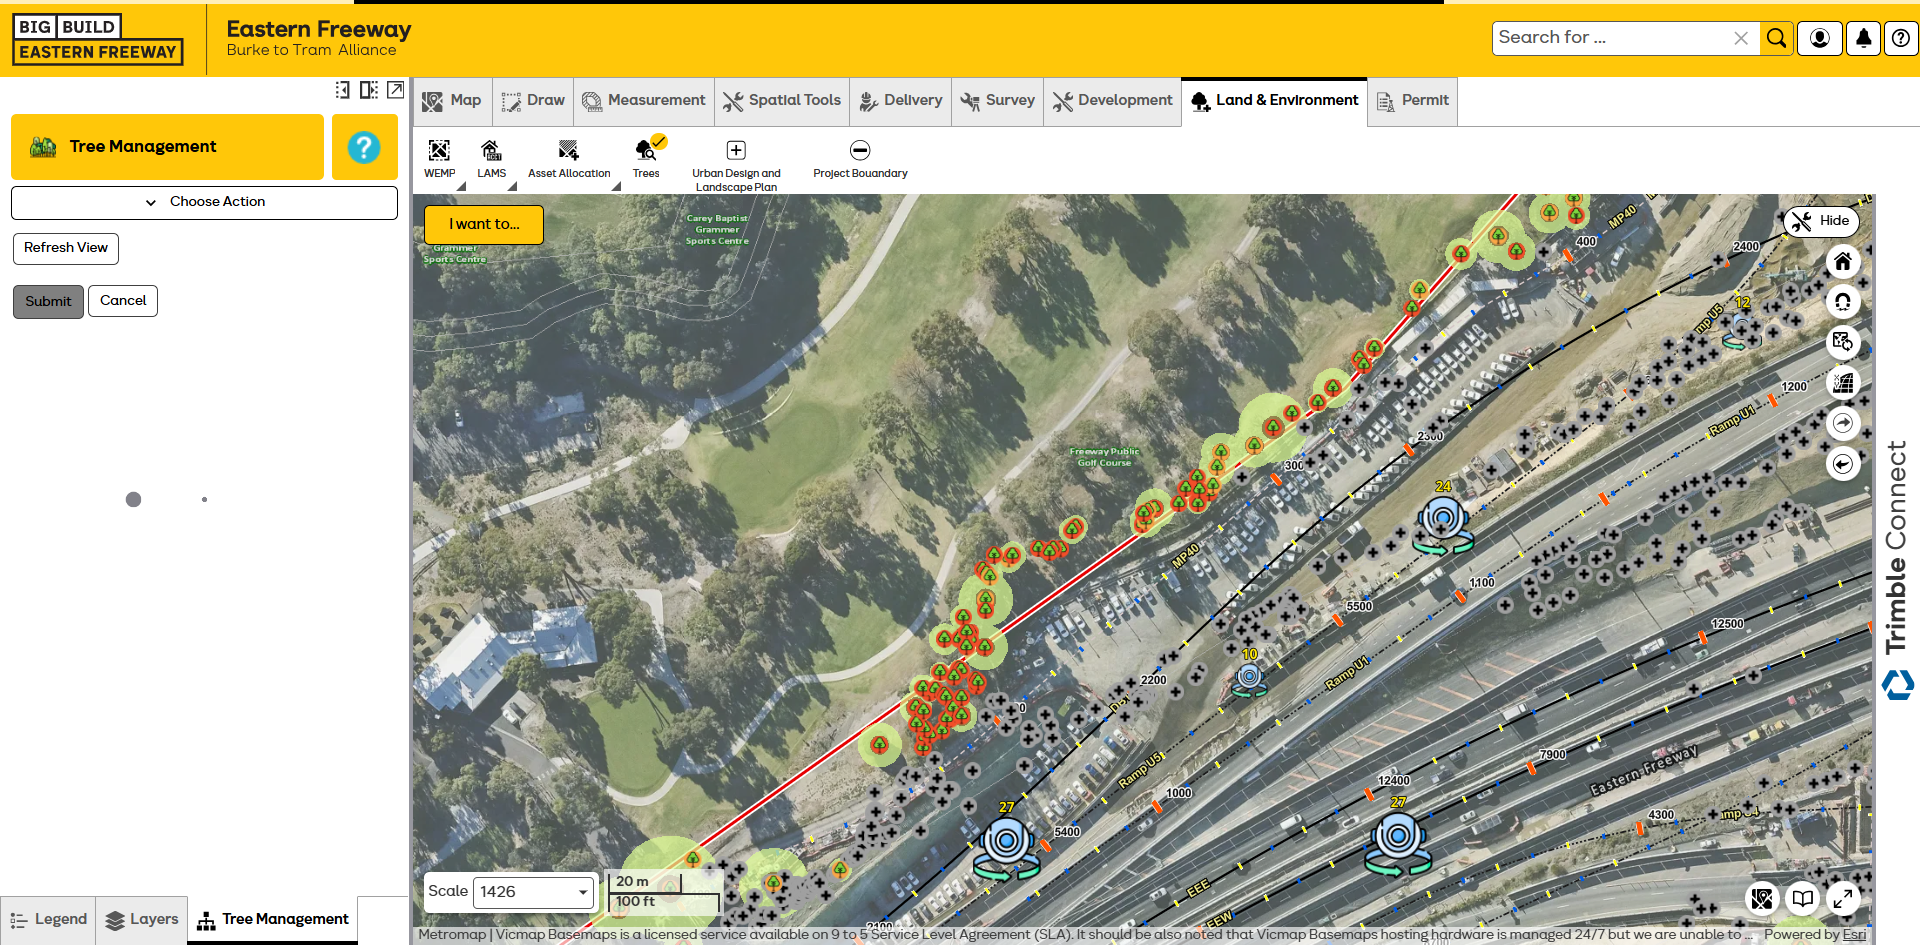Go to previous map extent arrow
Viewport: 1920px width, 945px height.
(x=1843, y=464)
